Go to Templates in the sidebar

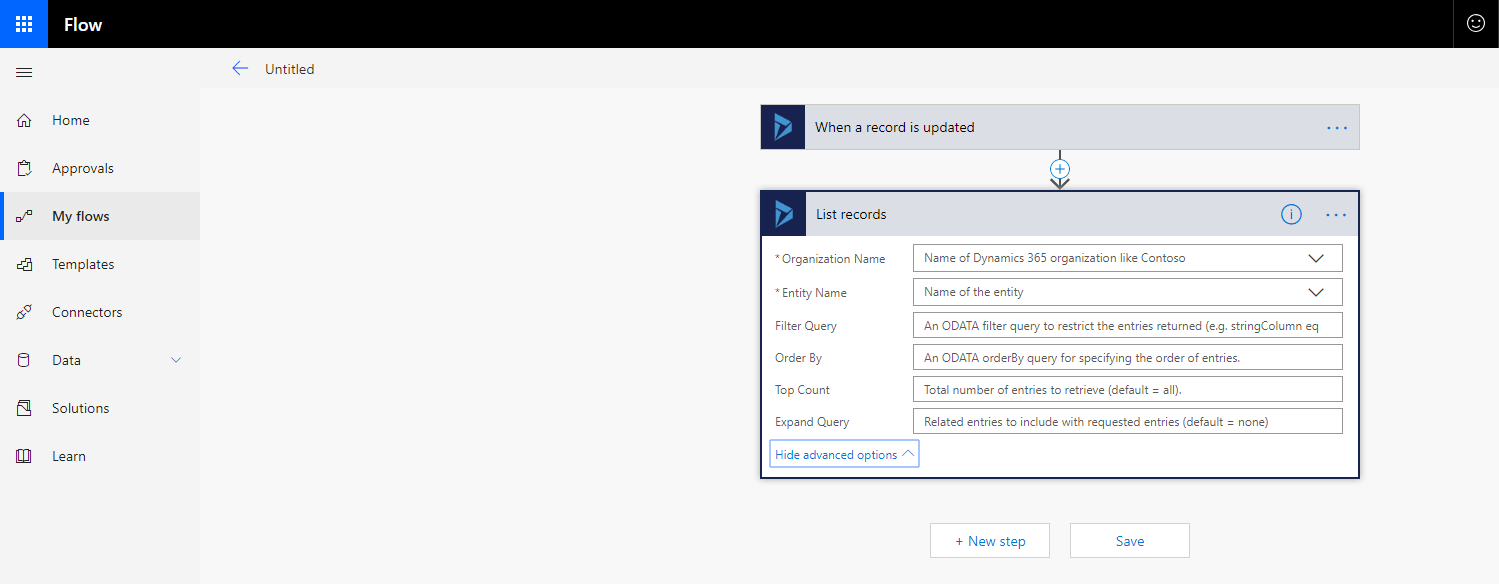click(x=83, y=264)
